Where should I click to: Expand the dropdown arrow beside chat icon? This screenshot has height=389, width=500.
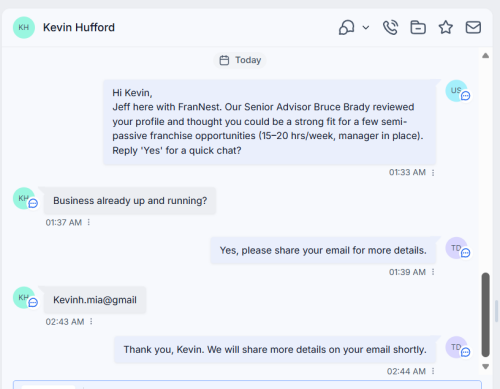(x=366, y=28)
